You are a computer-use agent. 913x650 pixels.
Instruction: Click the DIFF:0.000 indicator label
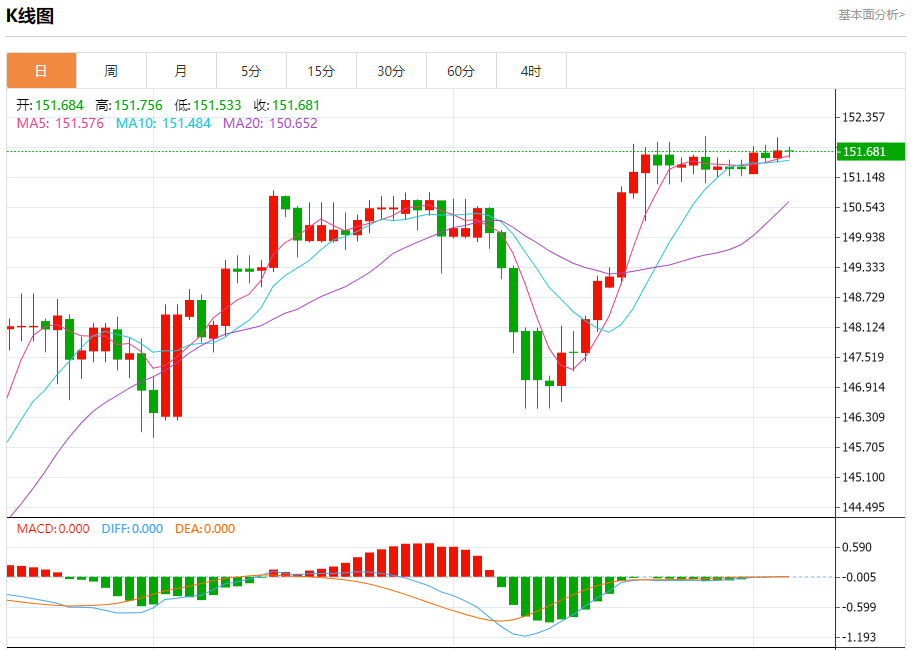pyautogui.click(x=132, y=529)
